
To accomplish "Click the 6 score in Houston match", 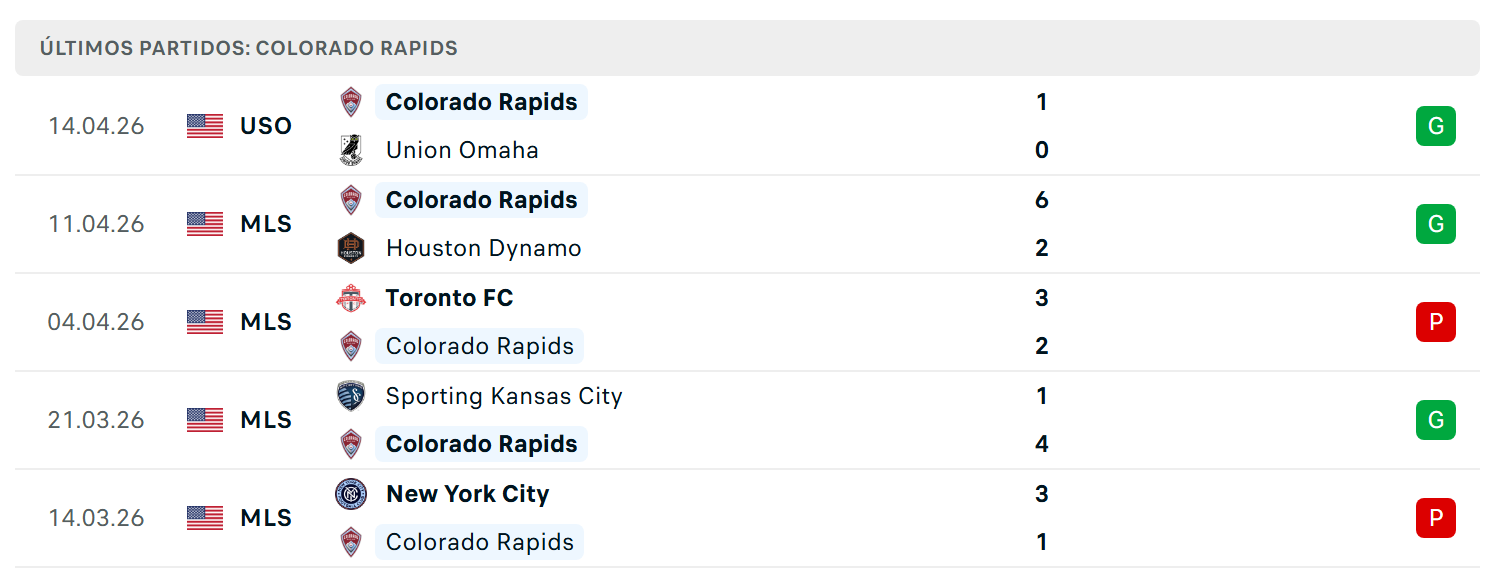I will [1042, 200].
